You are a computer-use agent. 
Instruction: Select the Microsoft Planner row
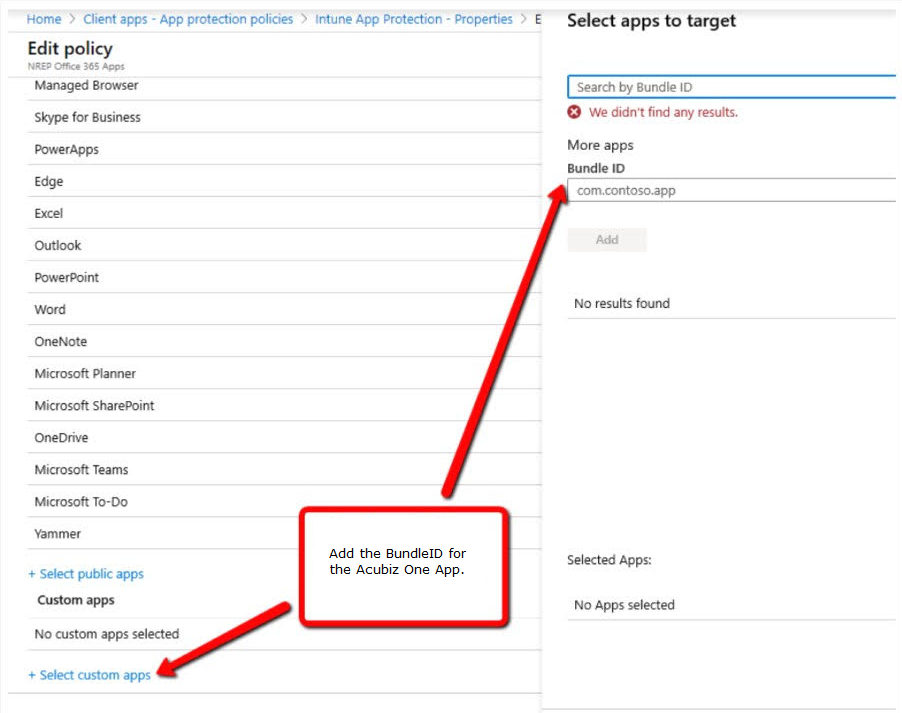point(284,373)
